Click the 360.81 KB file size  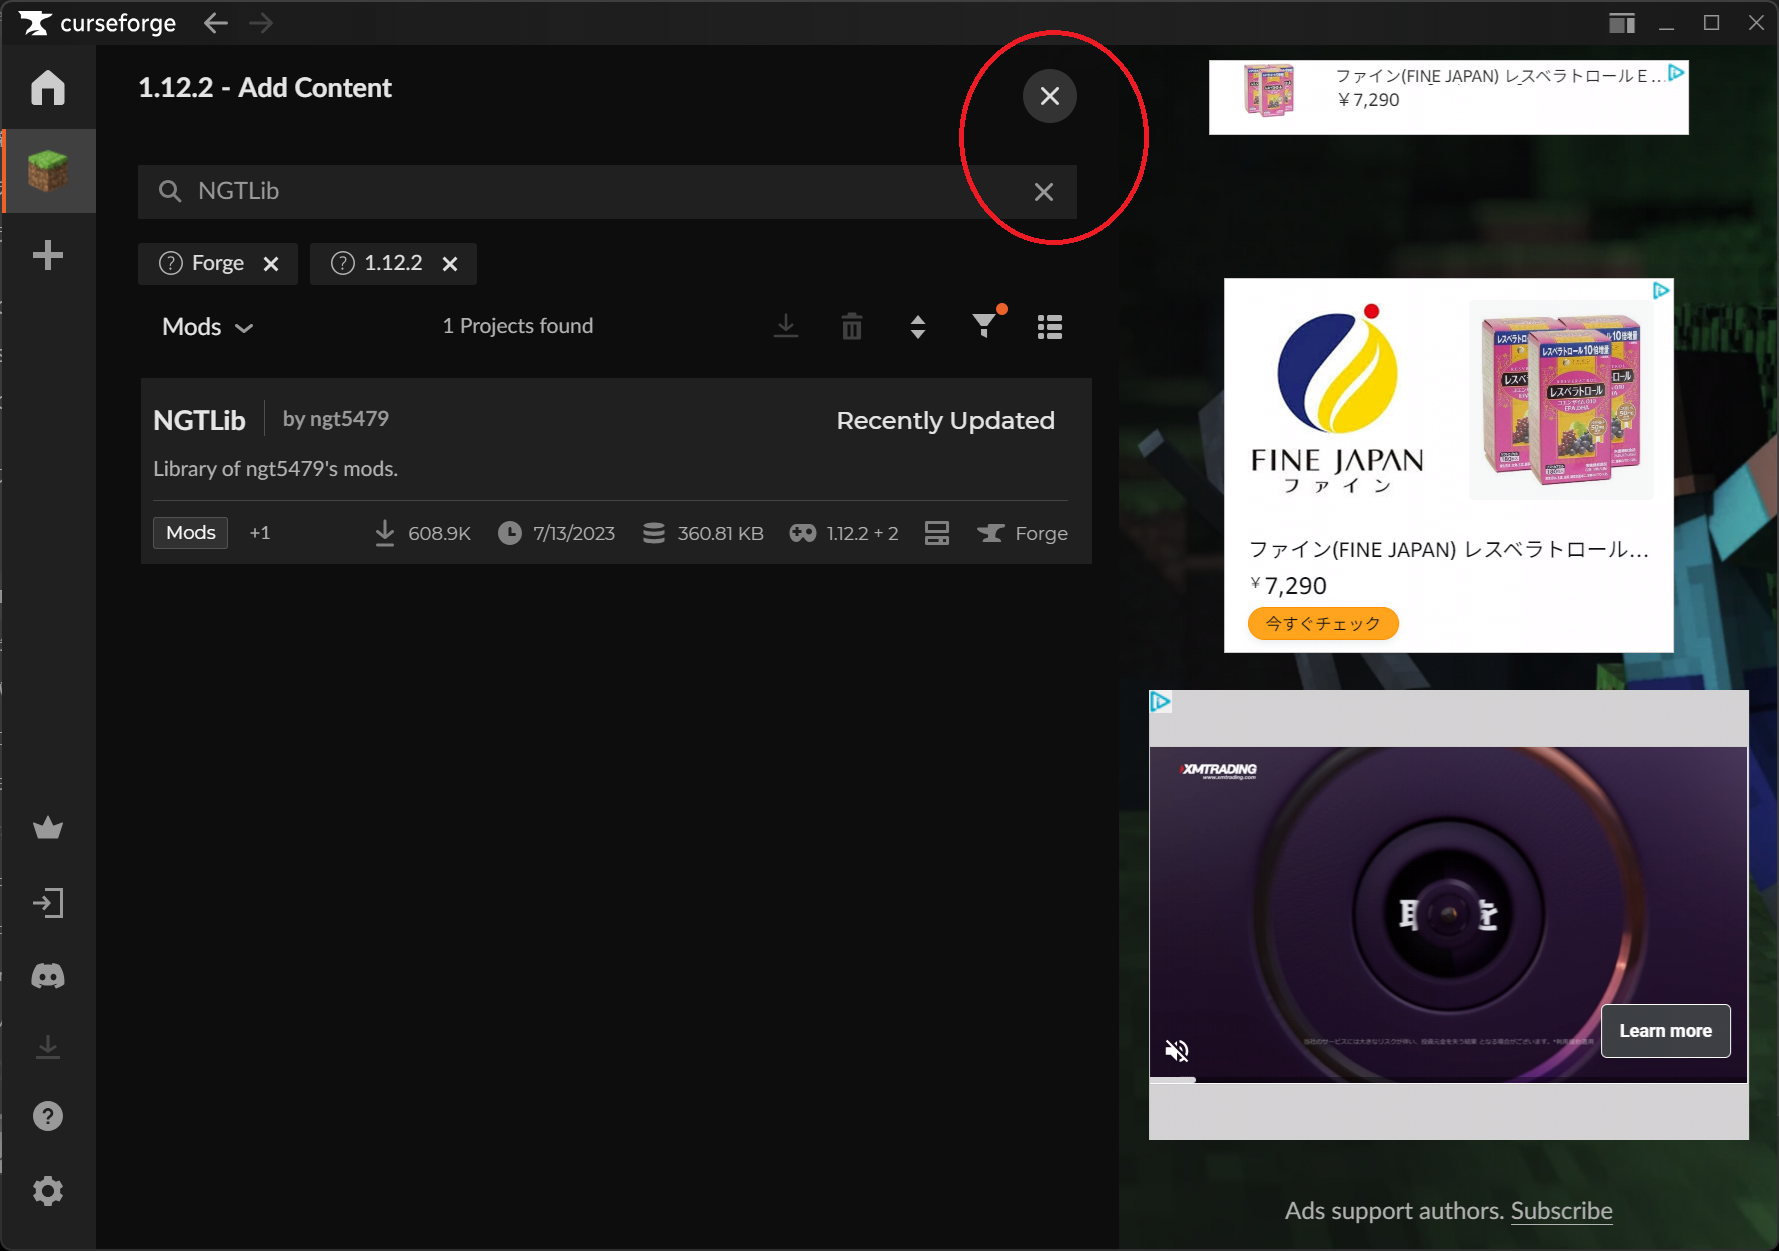[x=703, y=533]
